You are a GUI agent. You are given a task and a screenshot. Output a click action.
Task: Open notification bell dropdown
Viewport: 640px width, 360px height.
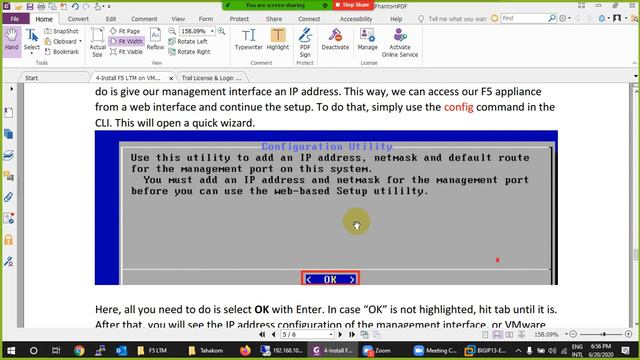608,18
